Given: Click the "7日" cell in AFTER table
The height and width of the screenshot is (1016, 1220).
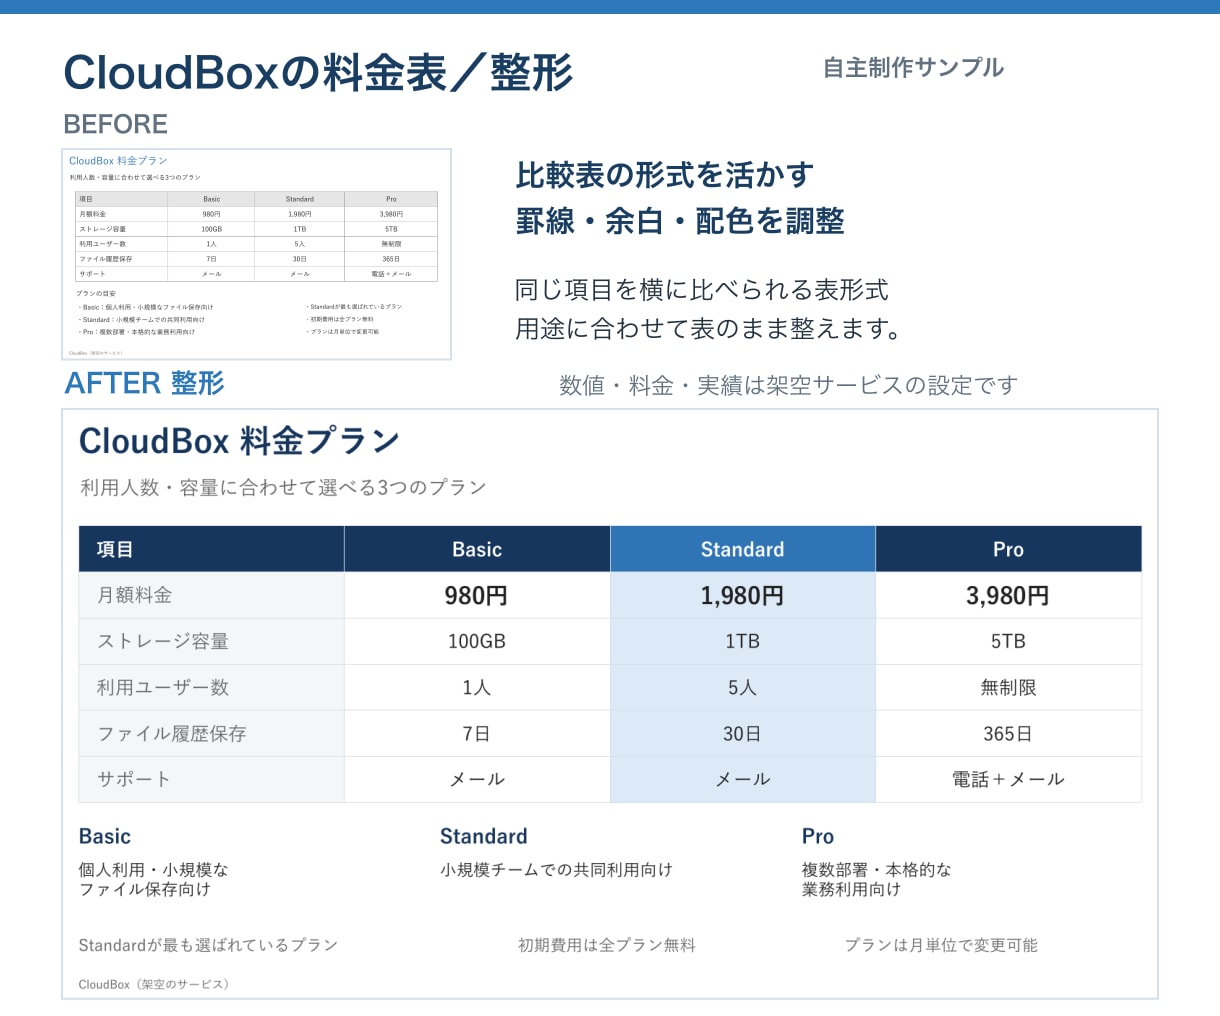Looking at the screenshot, I should click(477, 733).
